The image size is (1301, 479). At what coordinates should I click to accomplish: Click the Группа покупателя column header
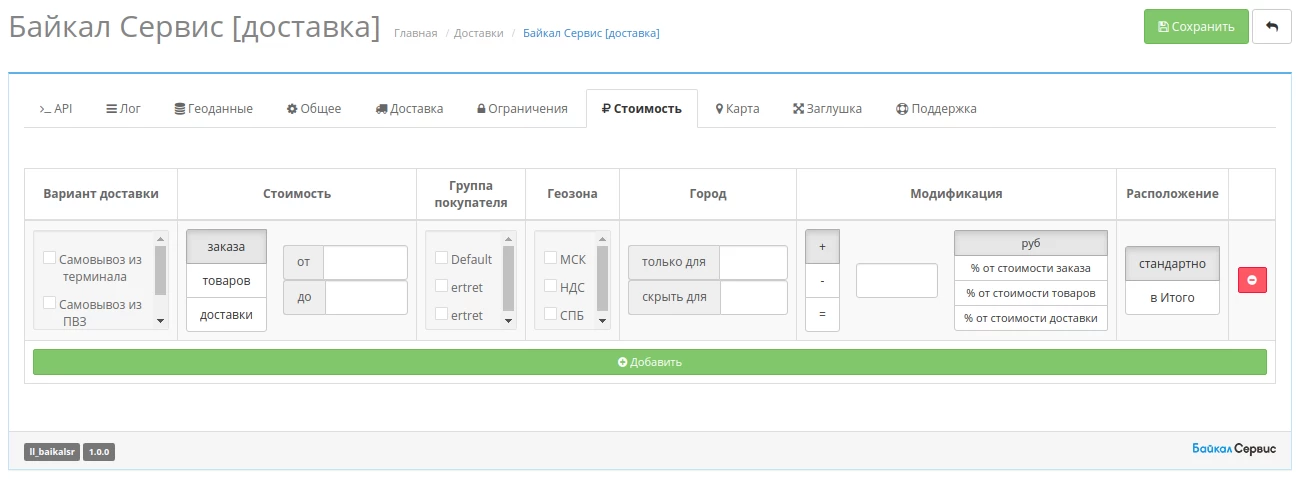[471, 194]
